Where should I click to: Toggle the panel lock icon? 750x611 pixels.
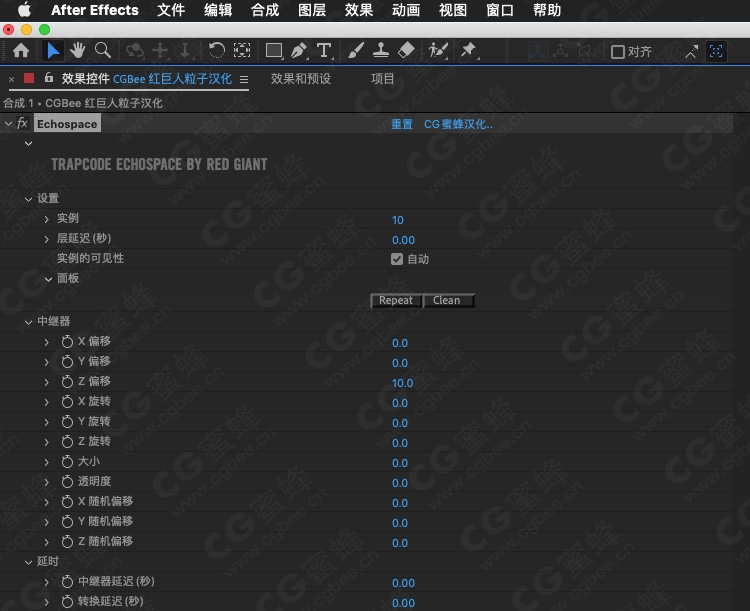tap(49, 78)
